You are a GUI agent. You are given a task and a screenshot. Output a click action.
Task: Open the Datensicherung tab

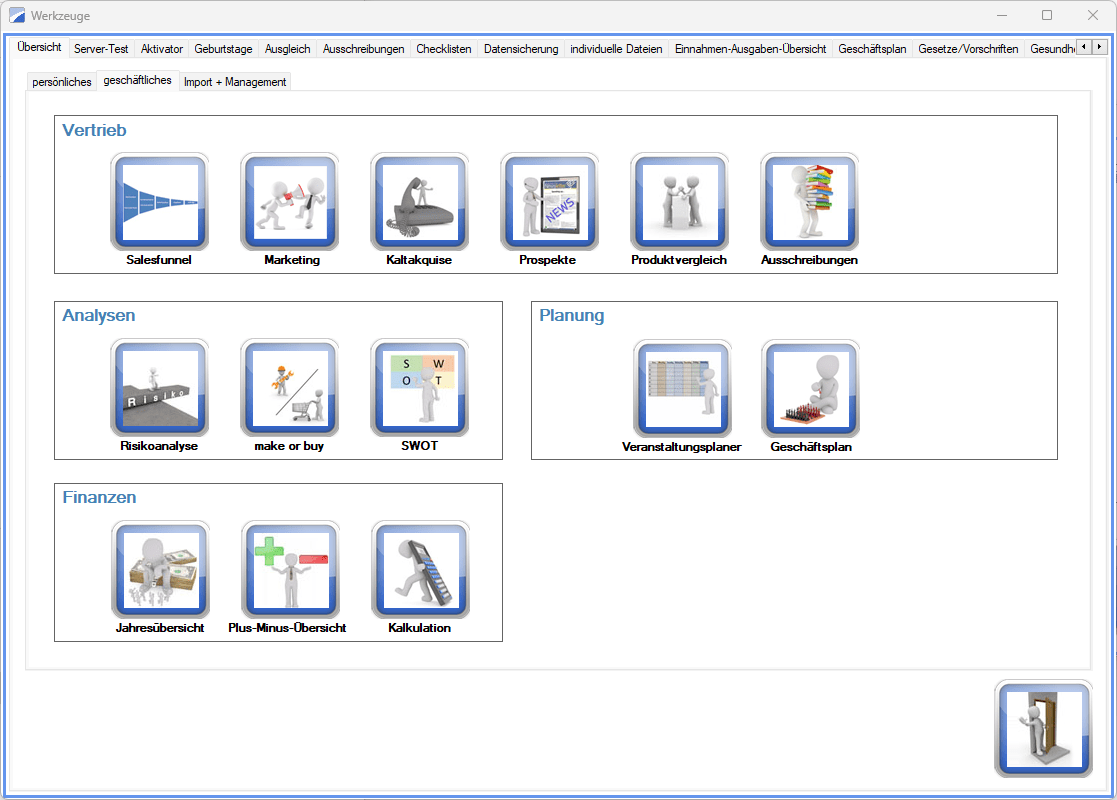pyautogui.click(x=521, y=48)
